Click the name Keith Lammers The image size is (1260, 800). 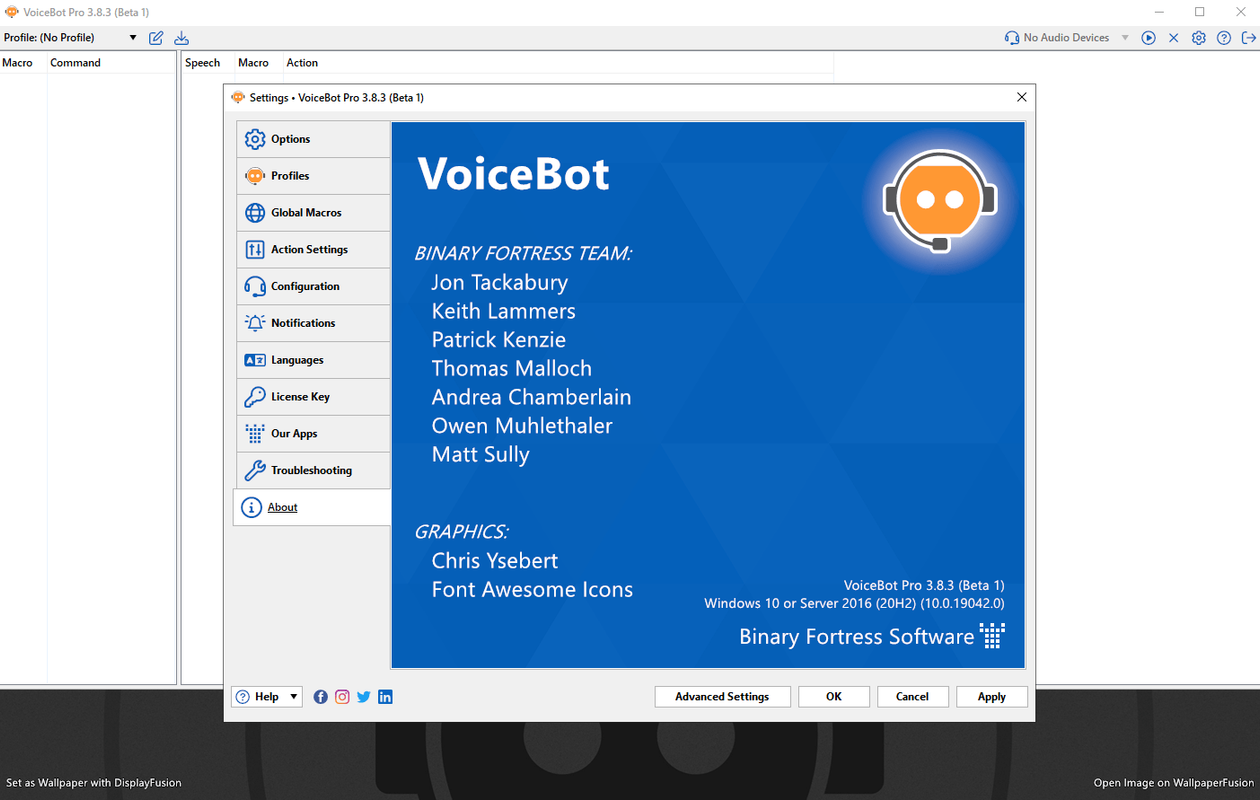pos(504,311)
